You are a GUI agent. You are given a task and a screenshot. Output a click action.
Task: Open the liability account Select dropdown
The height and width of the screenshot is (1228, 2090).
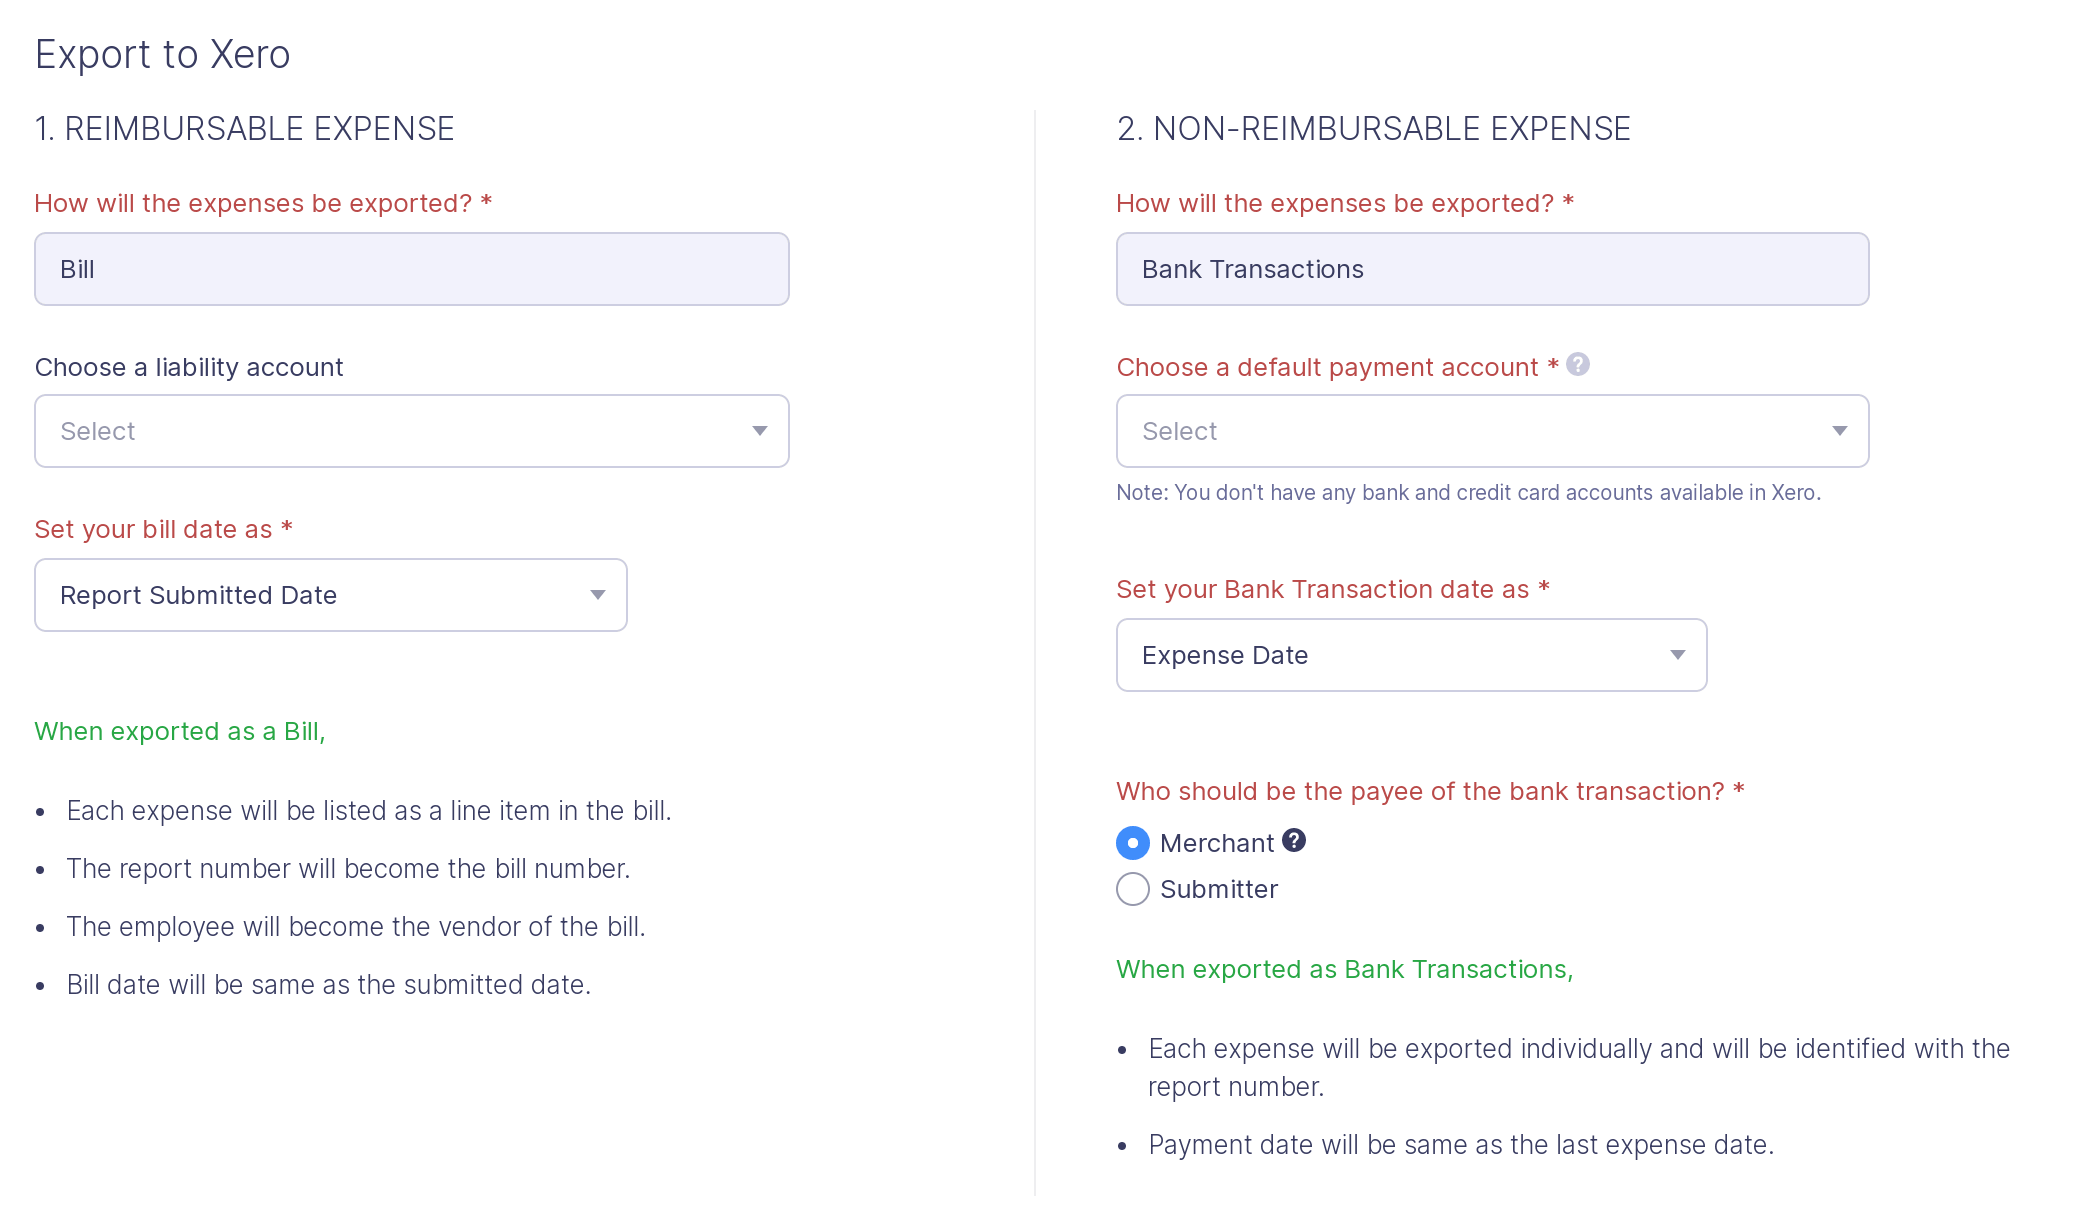tap(410, 430)
